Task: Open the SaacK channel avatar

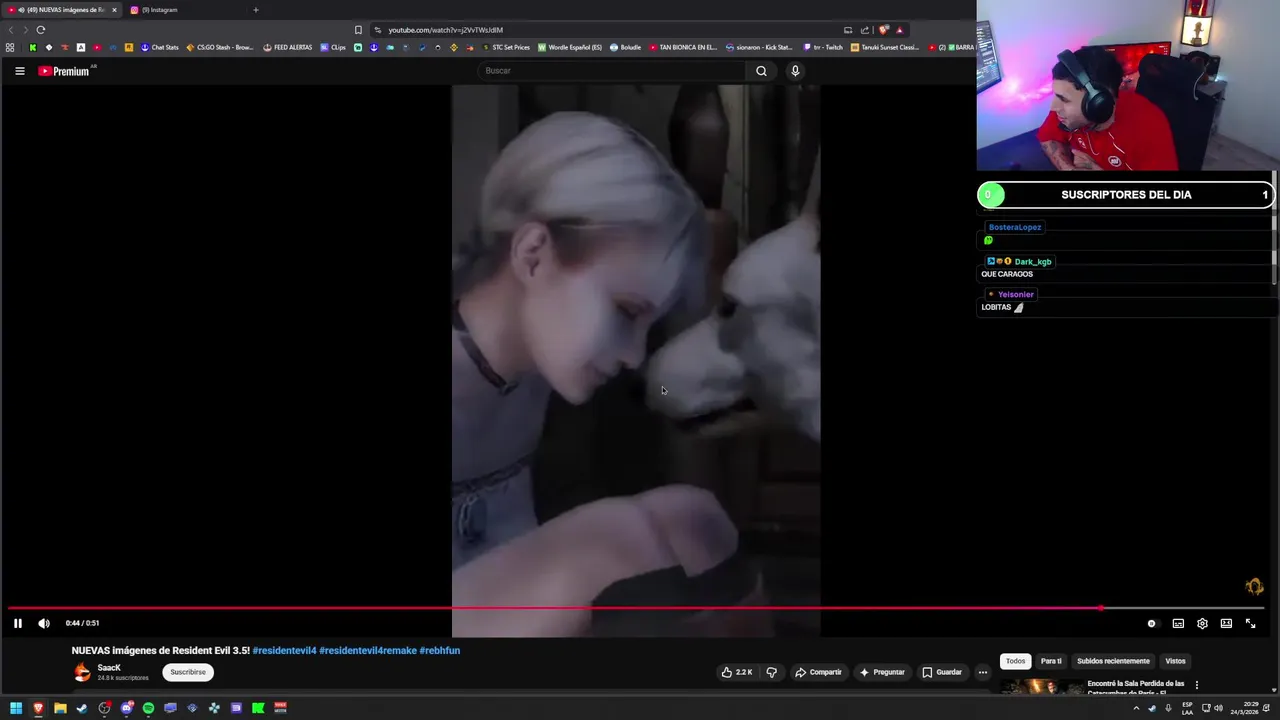Action: (x=82, y=672)
